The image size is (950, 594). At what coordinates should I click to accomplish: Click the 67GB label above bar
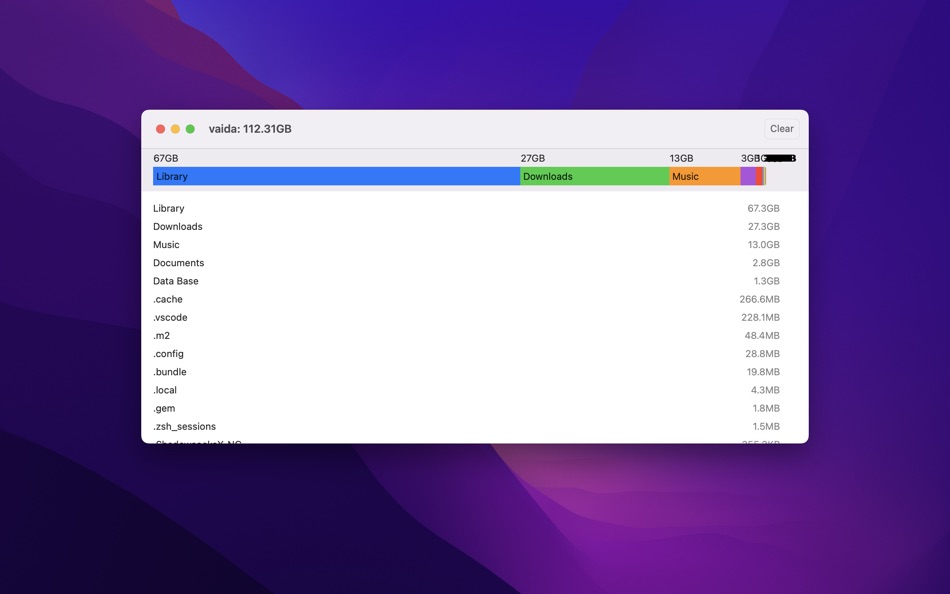(165, 158)
